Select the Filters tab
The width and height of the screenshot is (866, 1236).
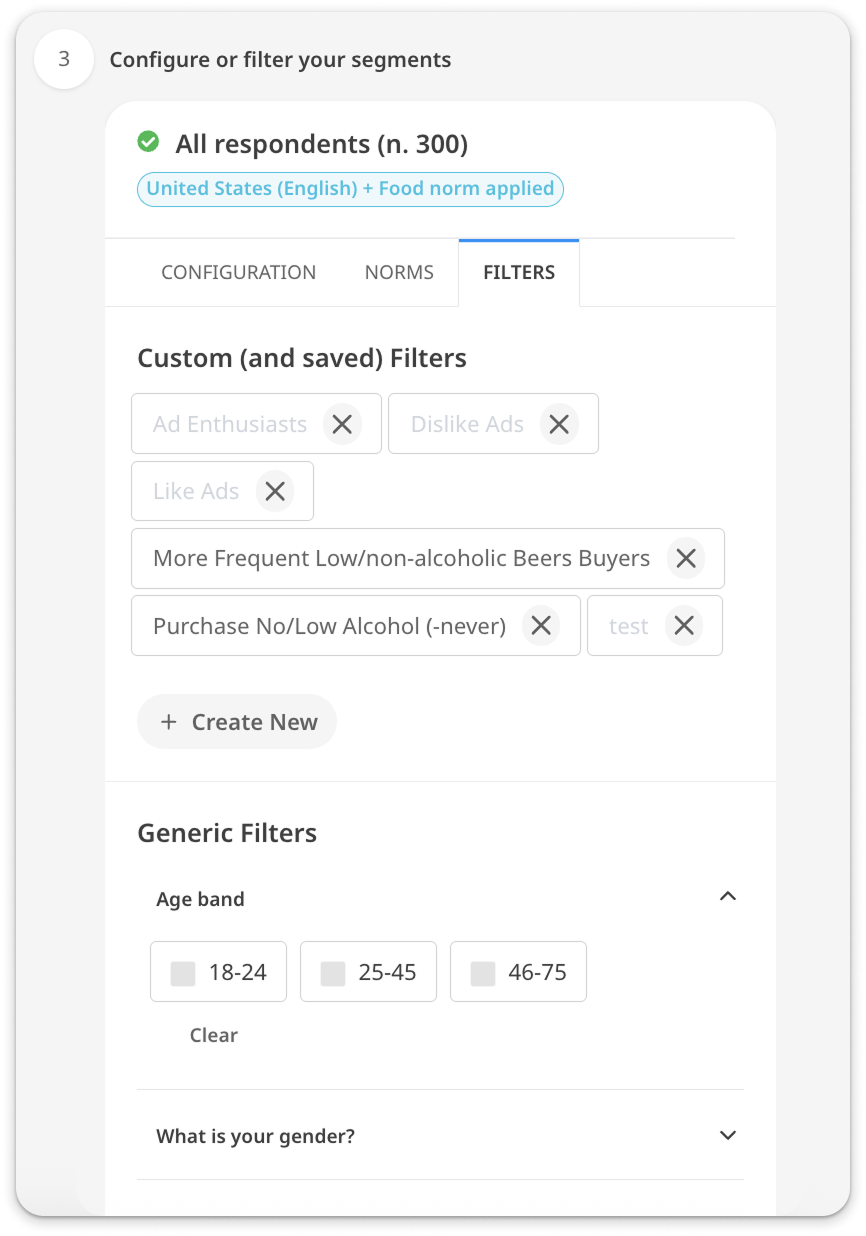519,272
